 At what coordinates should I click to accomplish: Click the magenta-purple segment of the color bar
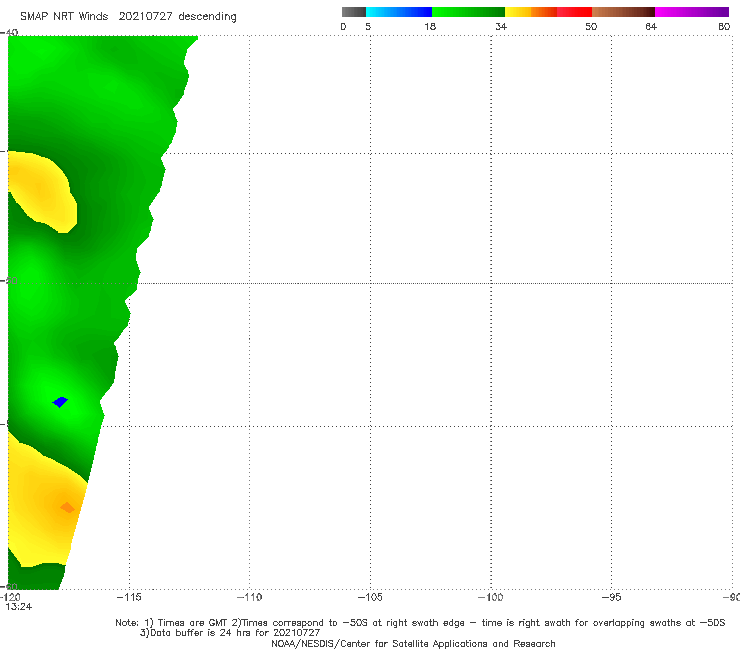[x=692, y=12]
